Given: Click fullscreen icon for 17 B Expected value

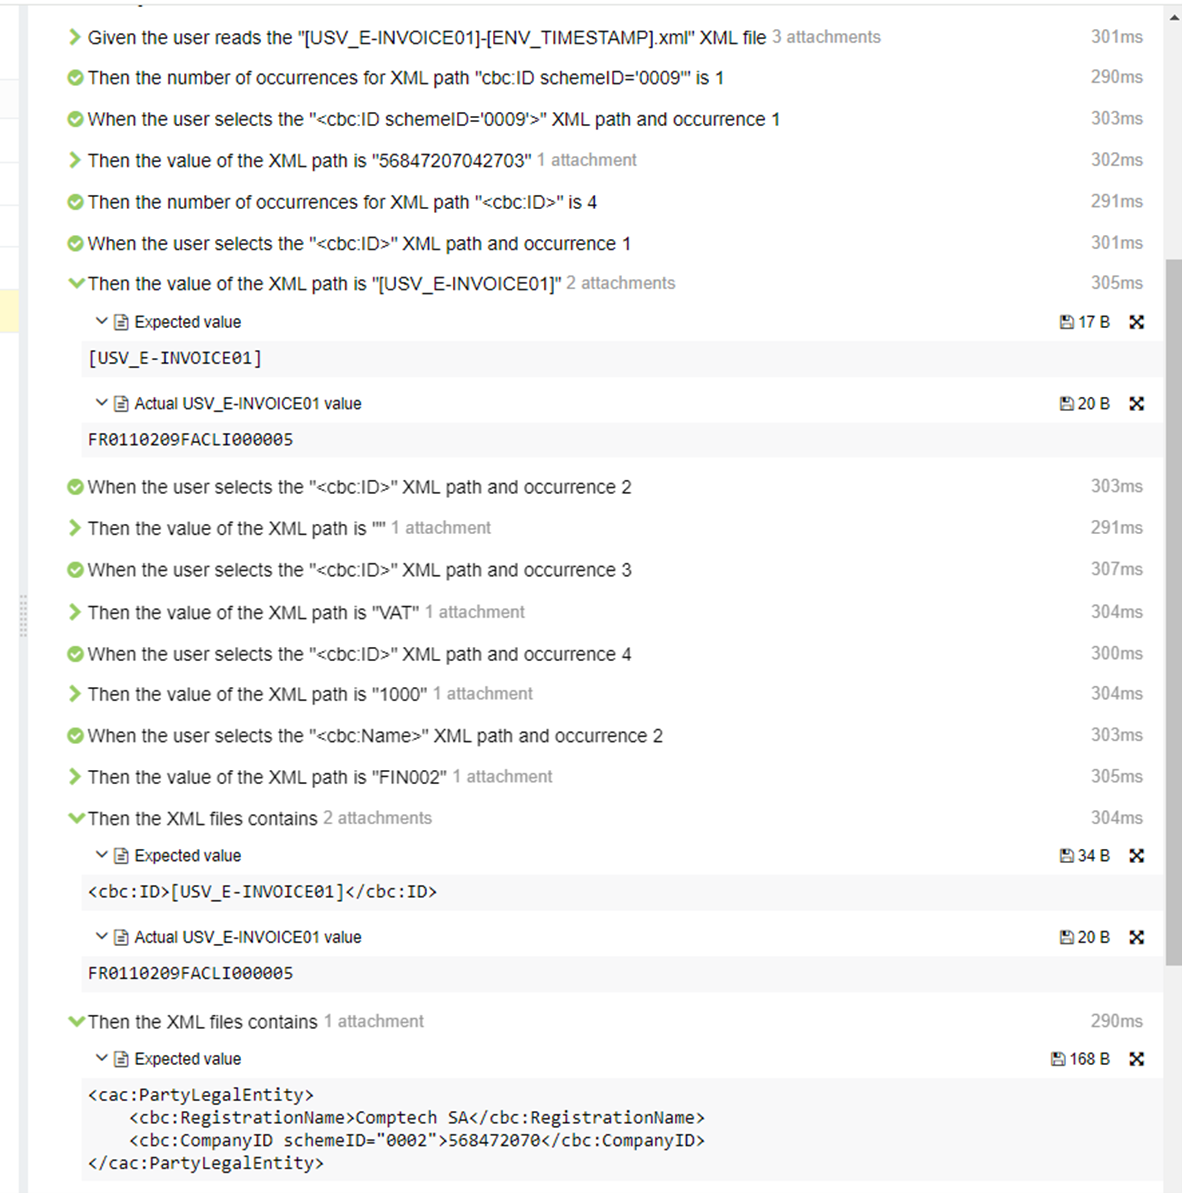Looking at the screenshot, I should (x=1136, y=322).
